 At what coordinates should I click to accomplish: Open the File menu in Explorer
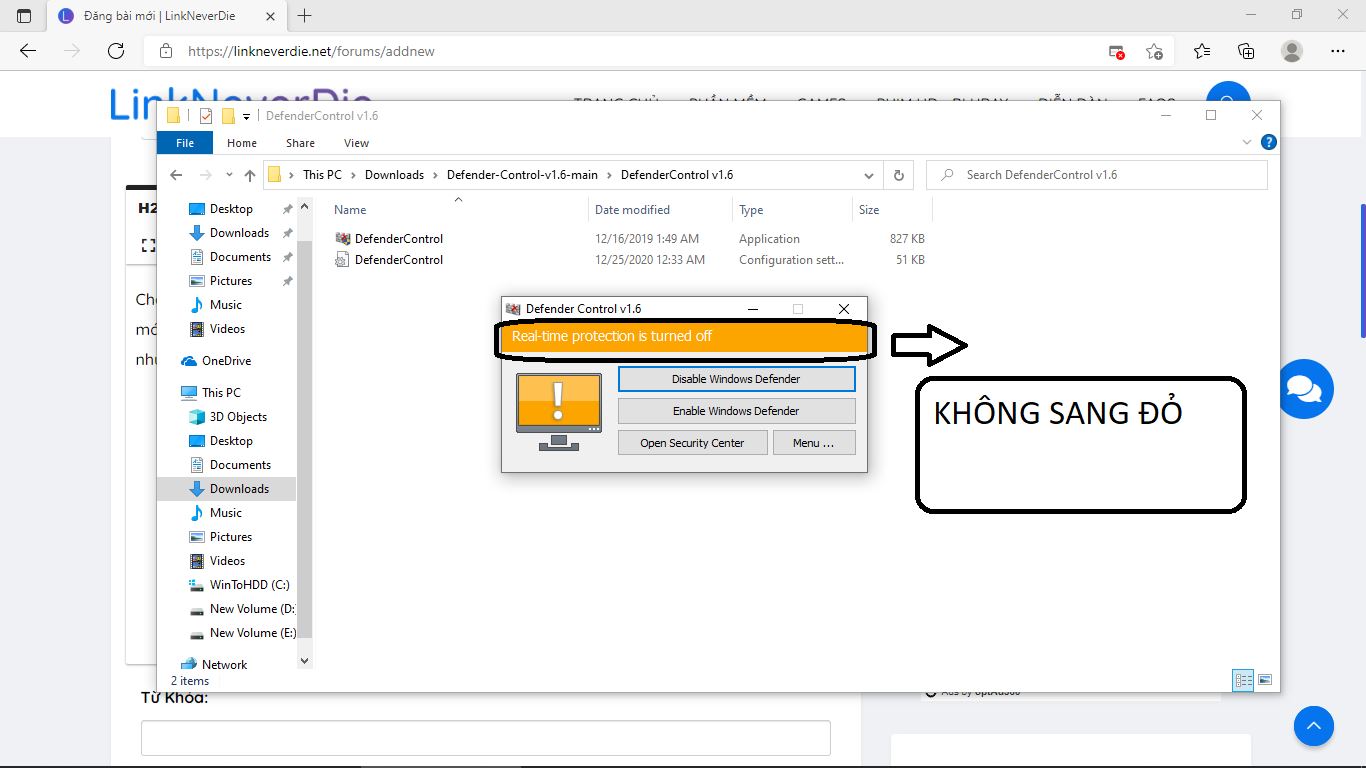pos(184,142)
